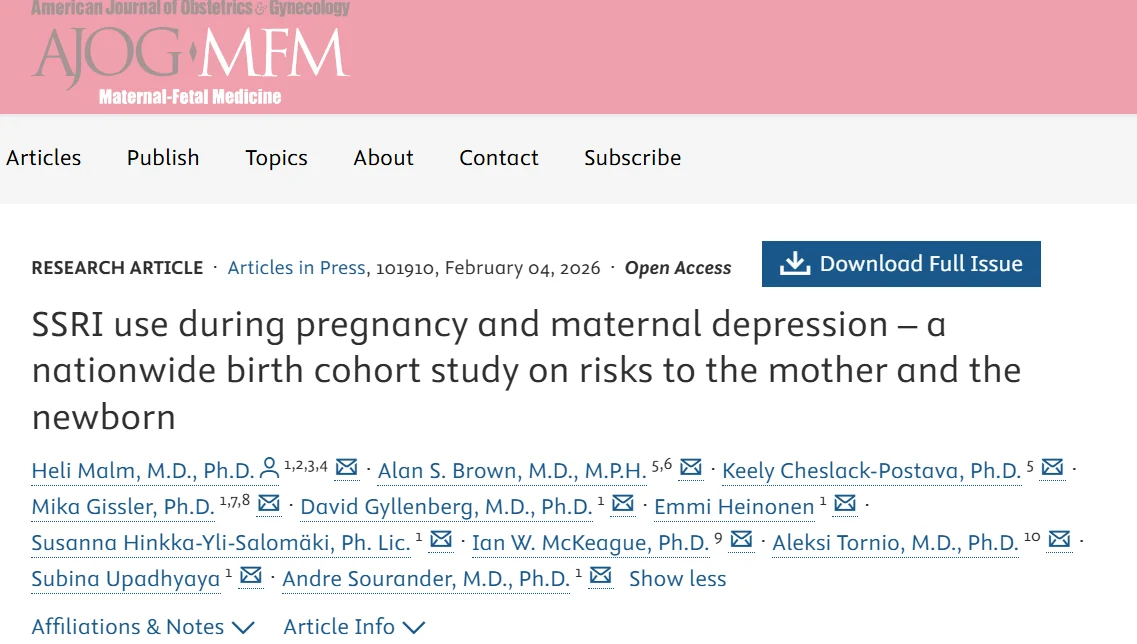
Task: Click the envelope icon after Keely Cheslack-Postava
Action: click(x=1052, y=467)
